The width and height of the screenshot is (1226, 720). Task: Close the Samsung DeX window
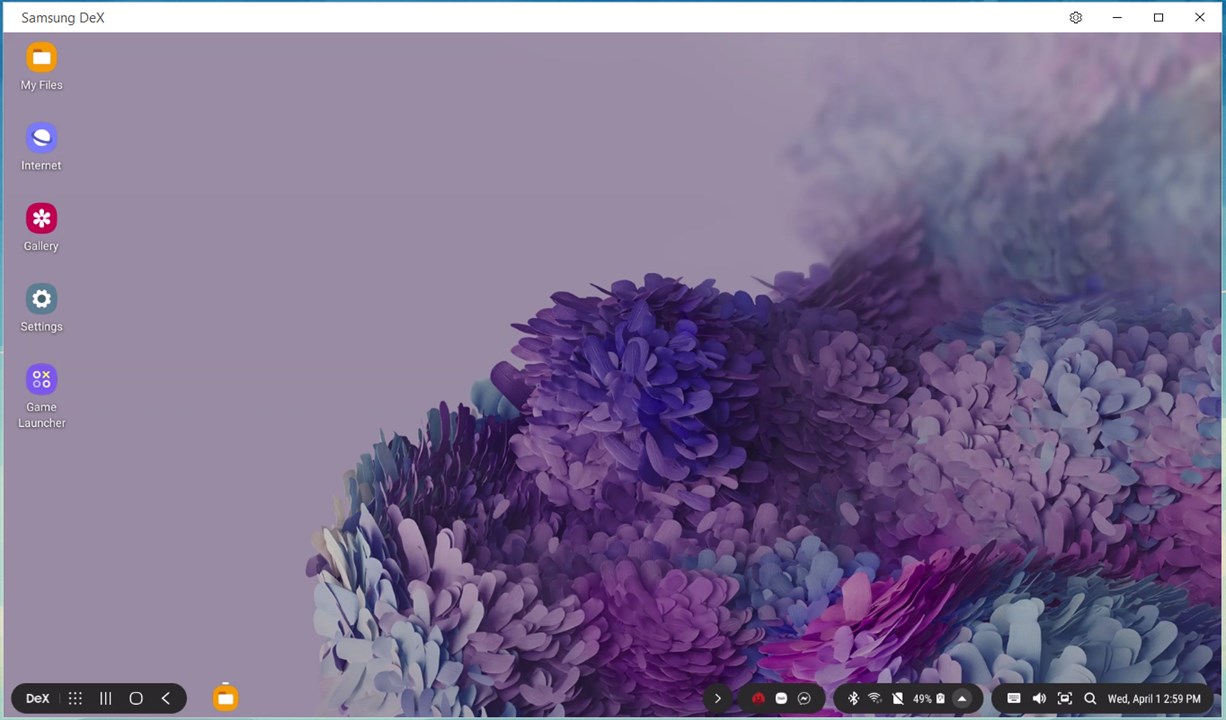click(x=1200, y=17)
